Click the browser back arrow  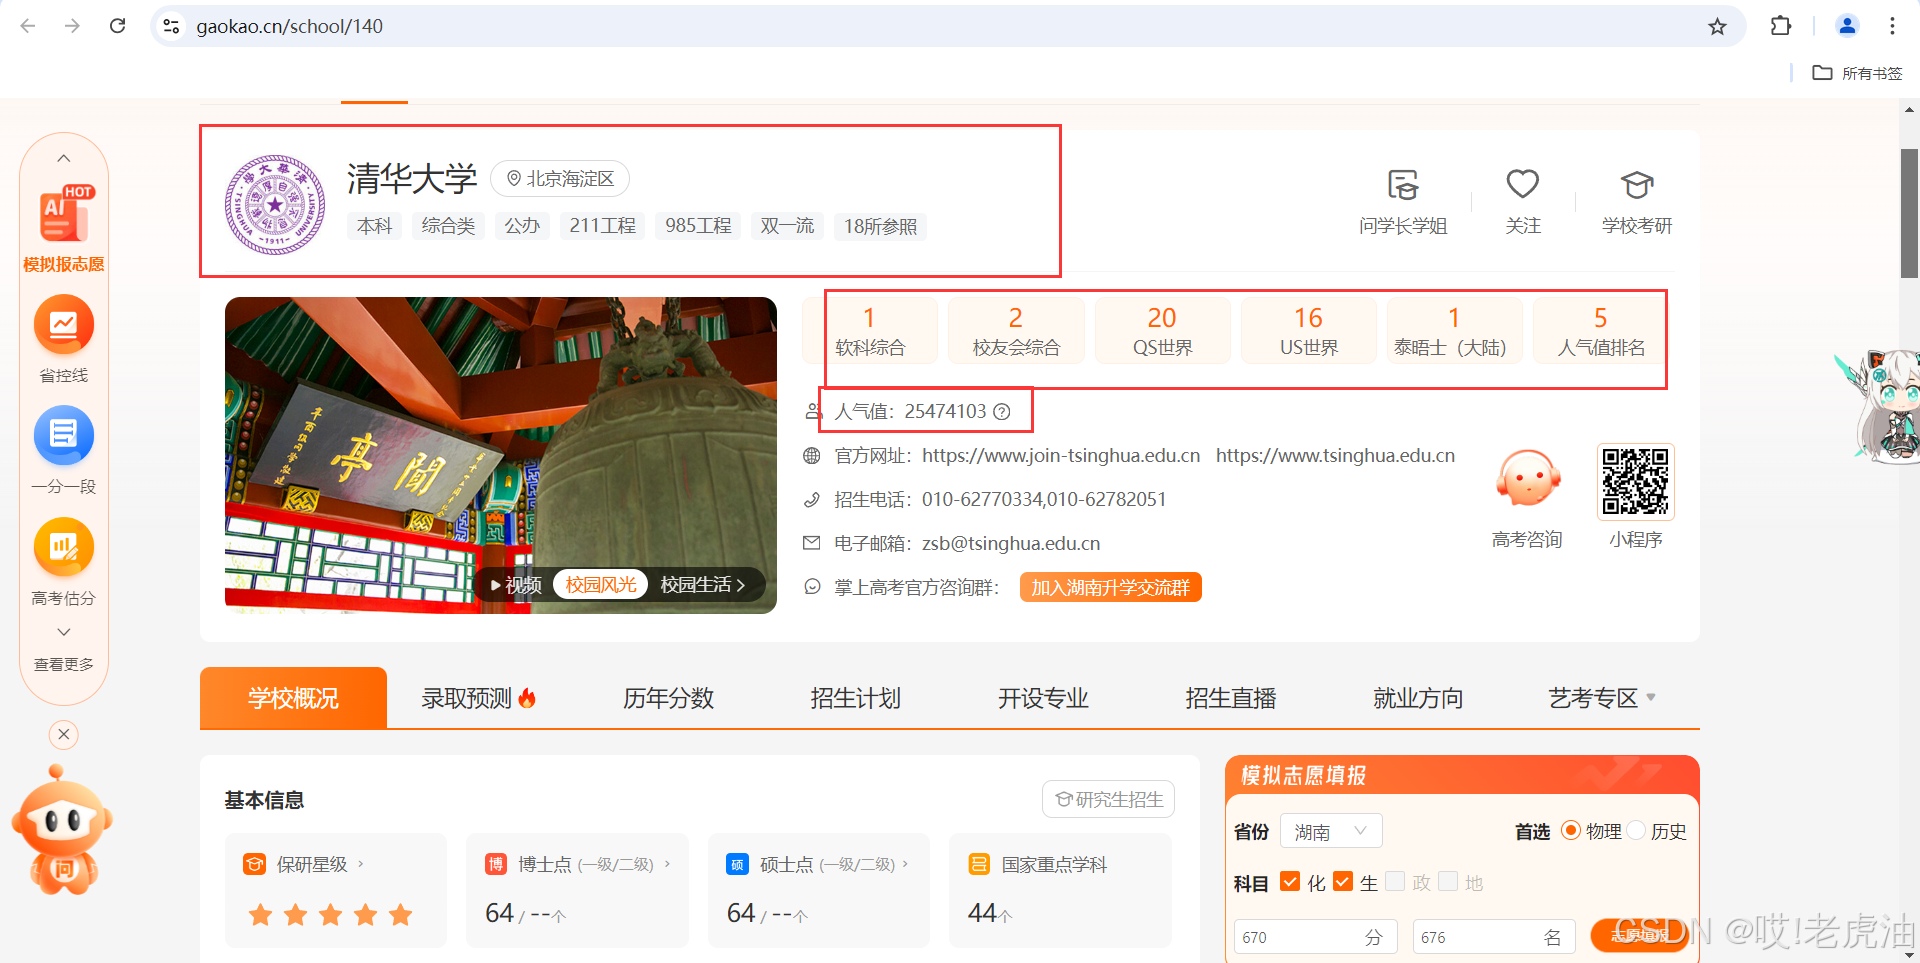pos(28,26)
